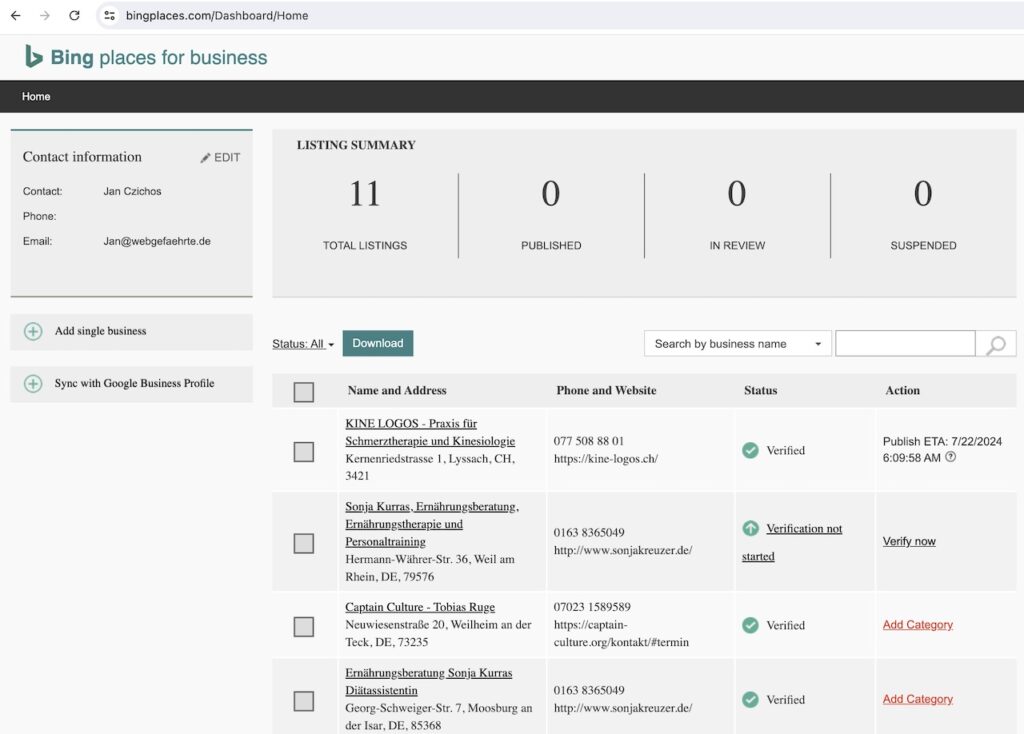Click verified checkmark icon in KINE LOGOS row

click(x=750, y=450)
